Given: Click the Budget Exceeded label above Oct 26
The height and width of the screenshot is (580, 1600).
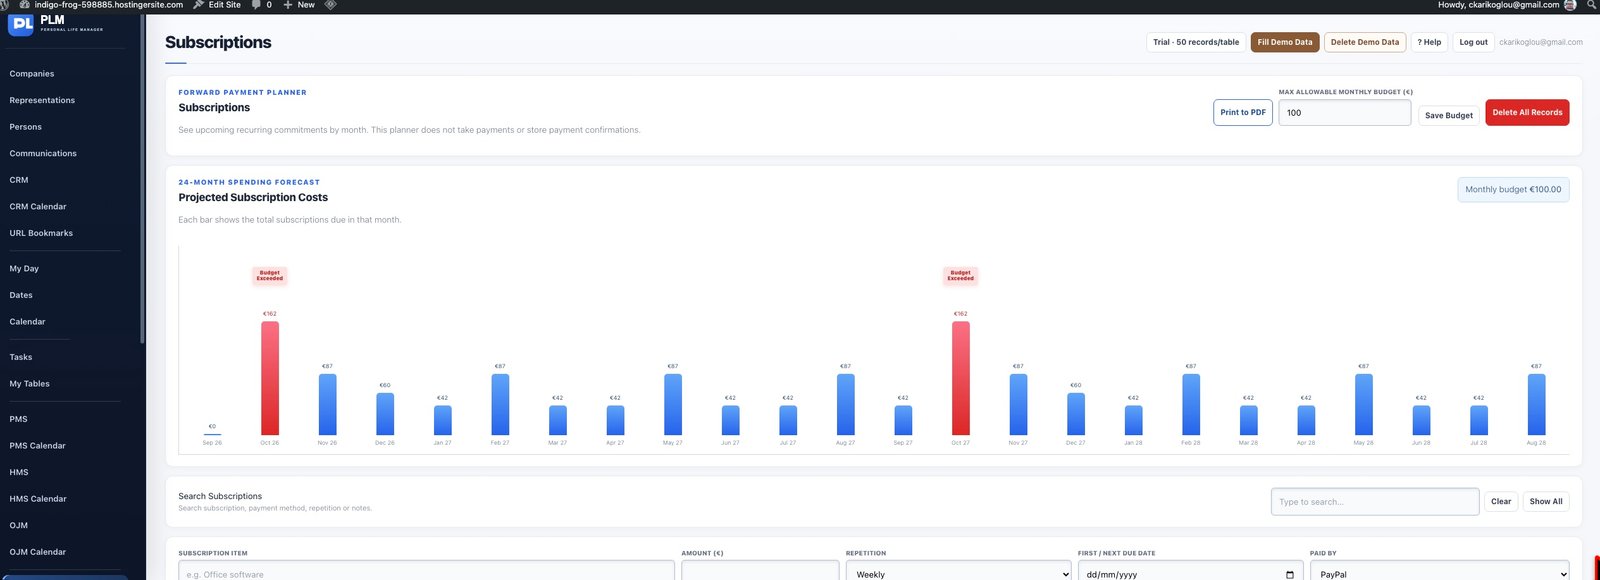Looking at the screenshot, I should coord(270,275).
